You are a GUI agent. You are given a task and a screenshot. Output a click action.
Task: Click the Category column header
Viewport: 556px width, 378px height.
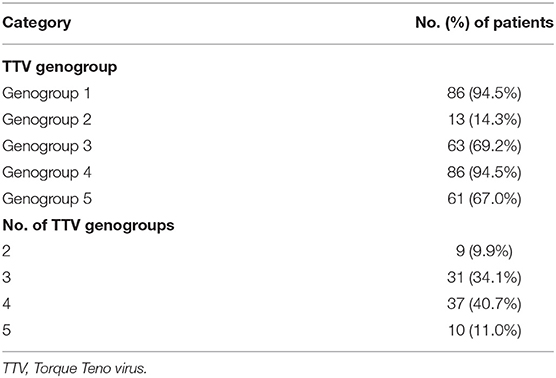pyautogui.click(x=37, y=23)
